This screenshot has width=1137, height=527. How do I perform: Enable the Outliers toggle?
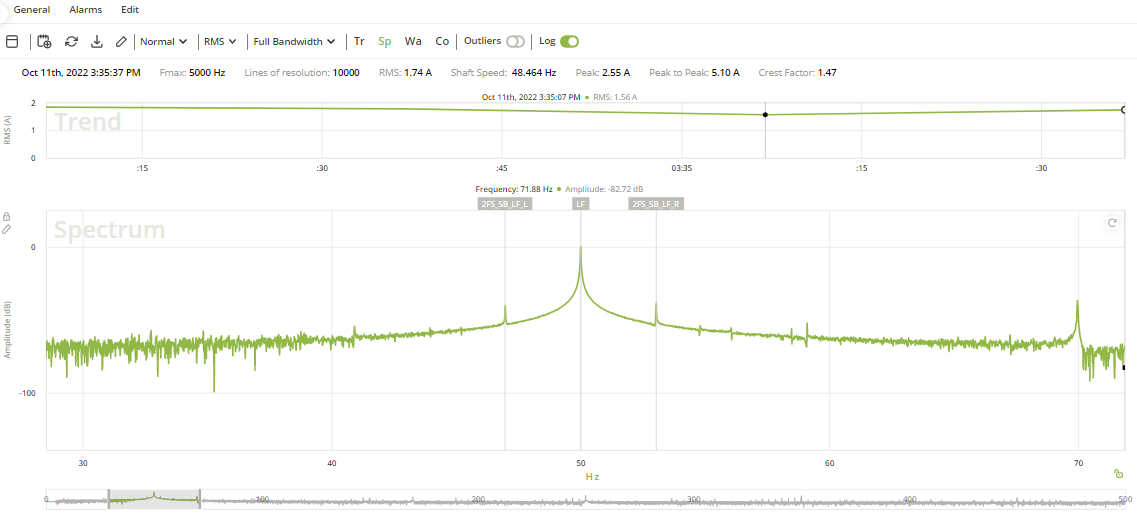point(515,42)
